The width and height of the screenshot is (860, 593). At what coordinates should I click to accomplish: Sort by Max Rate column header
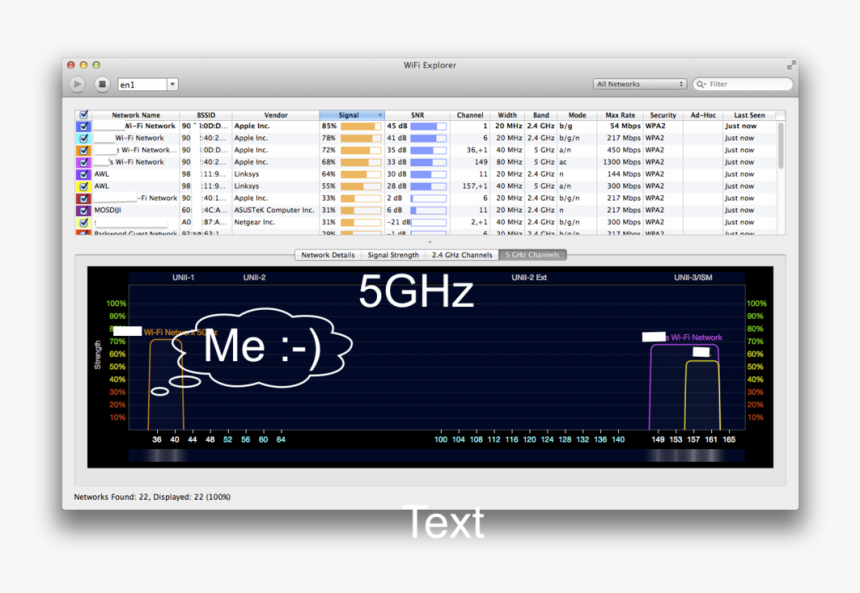point(620,115)
